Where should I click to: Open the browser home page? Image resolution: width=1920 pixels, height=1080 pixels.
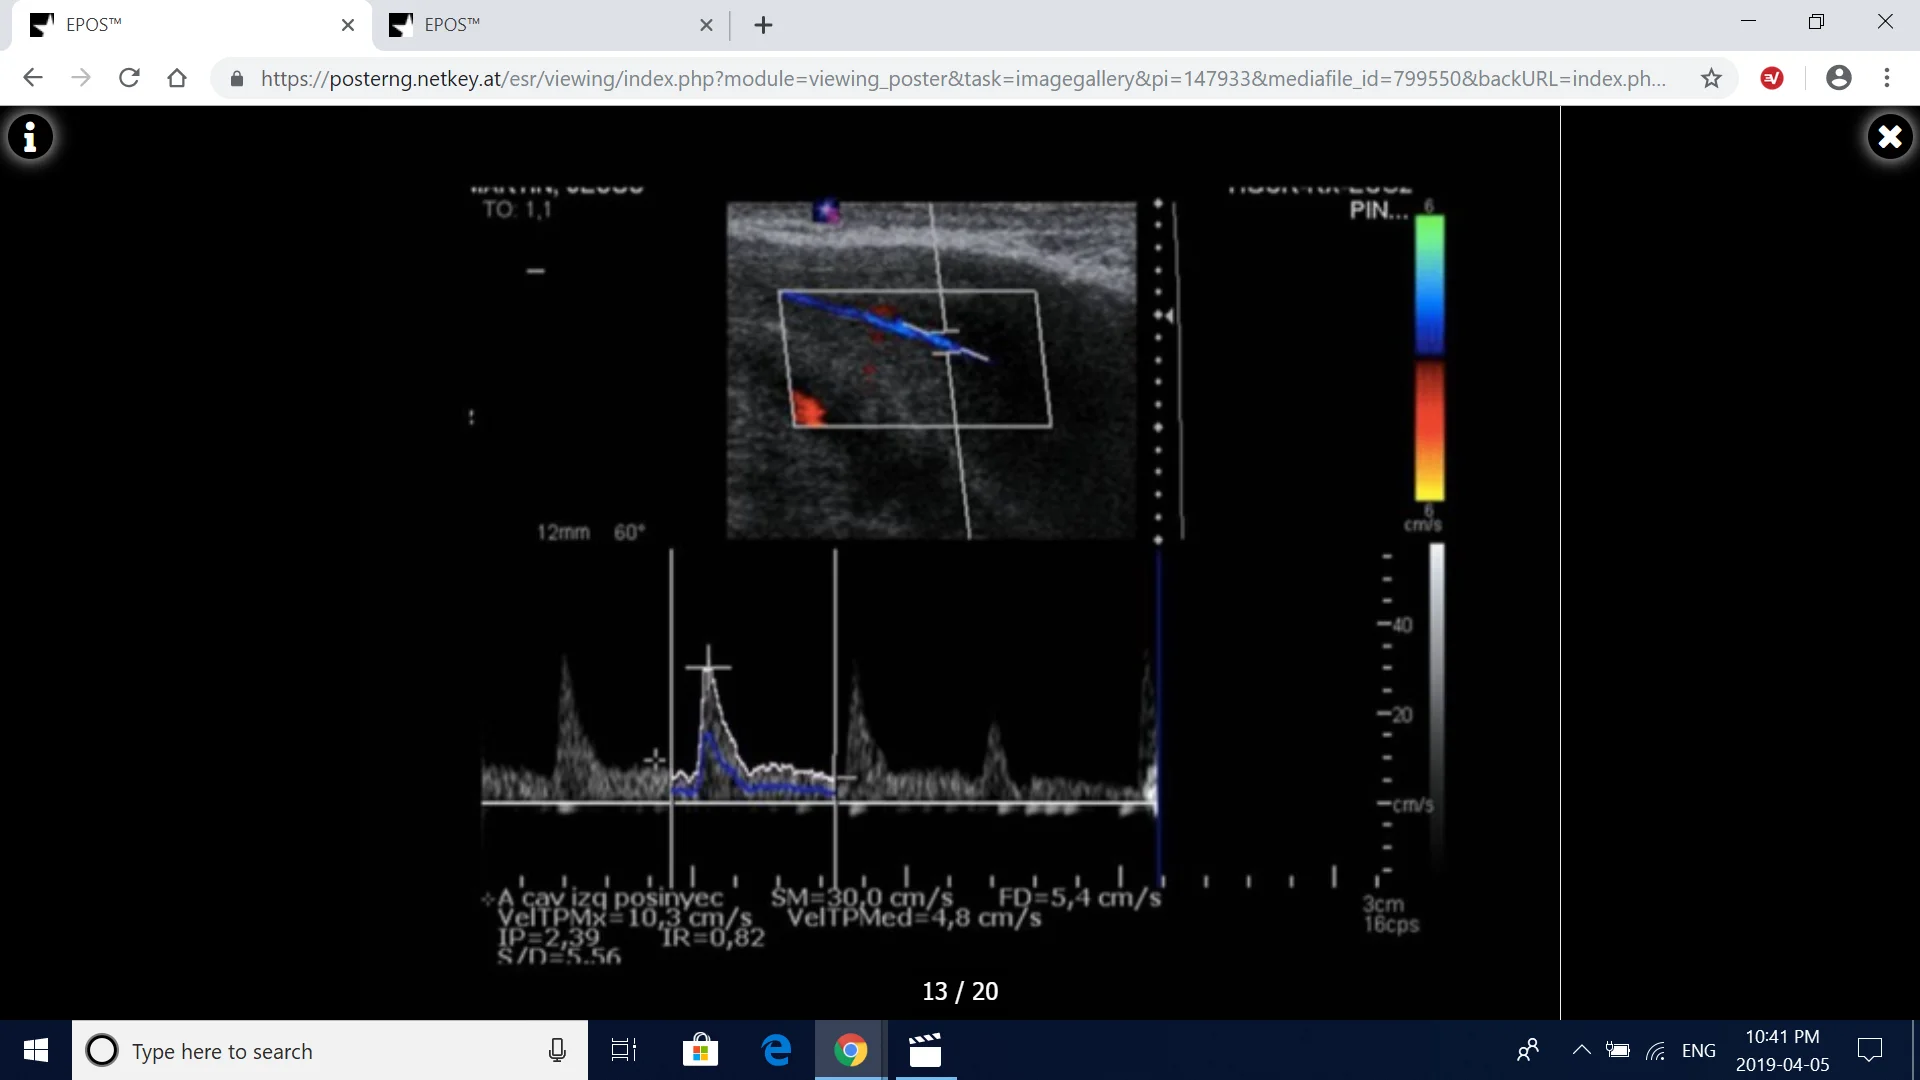click(177, 78)
